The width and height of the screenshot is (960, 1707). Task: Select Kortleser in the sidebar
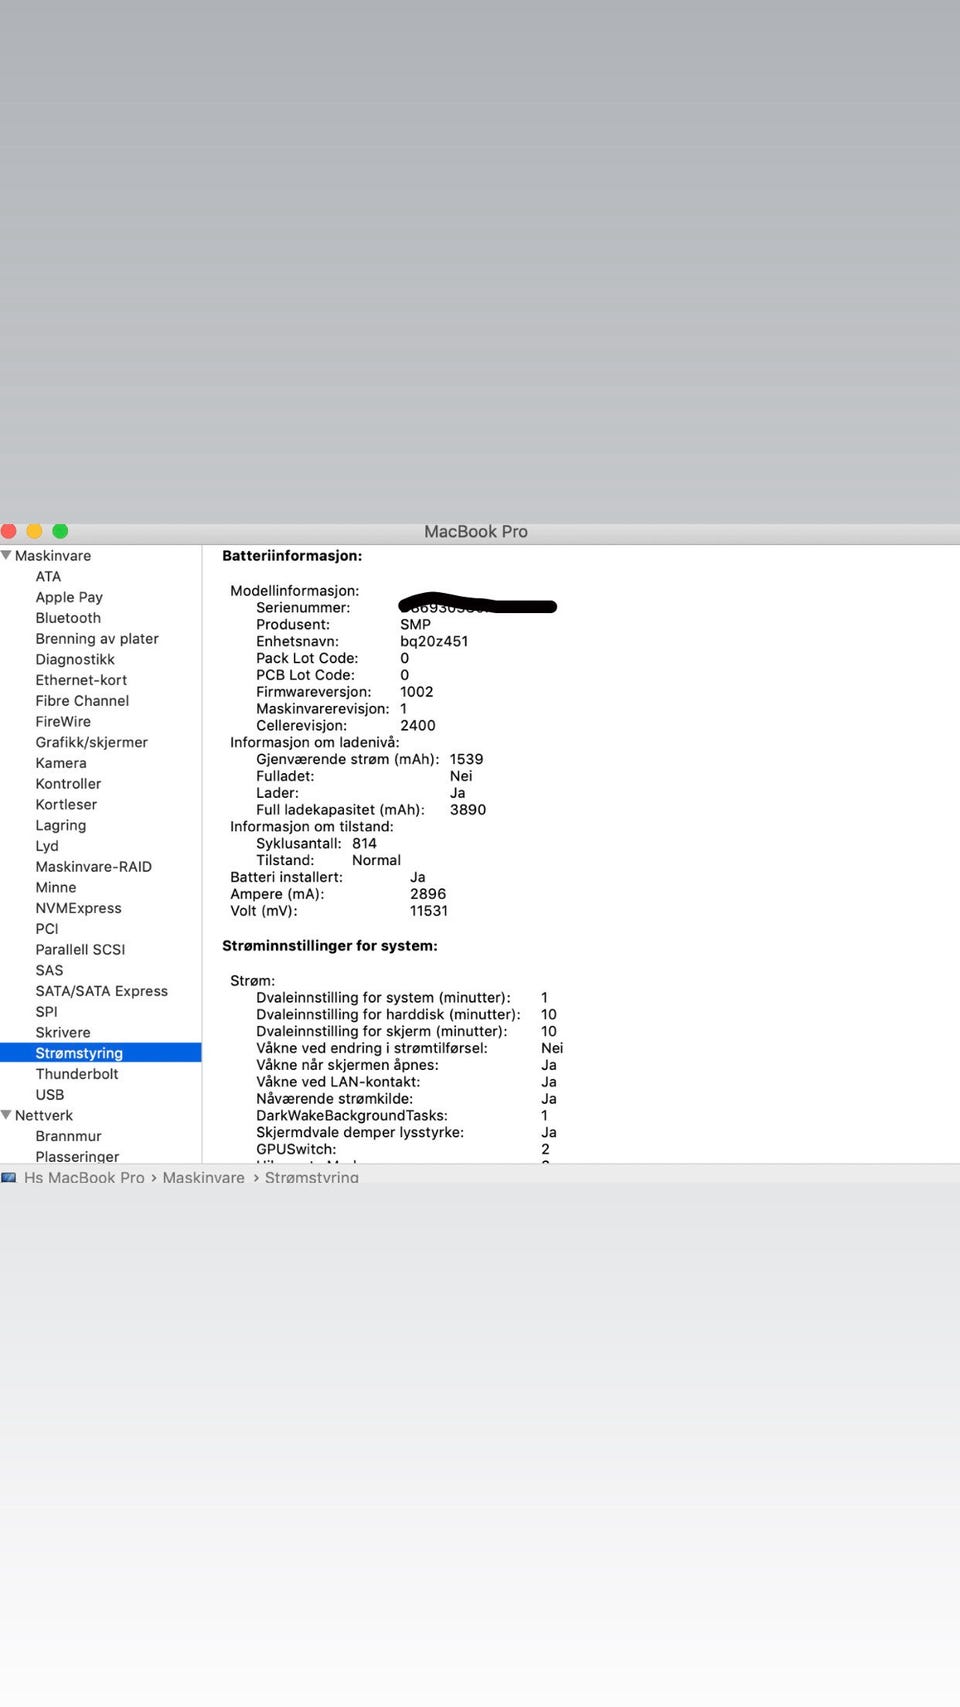pos(66,804)
